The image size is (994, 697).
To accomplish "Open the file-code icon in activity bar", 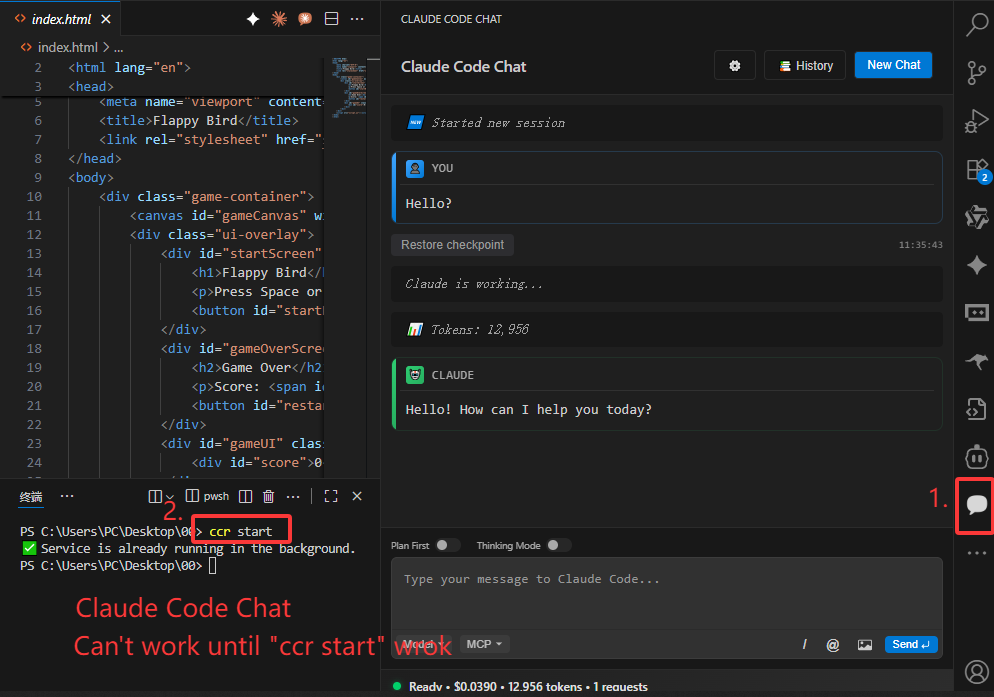I will point(977,409).
